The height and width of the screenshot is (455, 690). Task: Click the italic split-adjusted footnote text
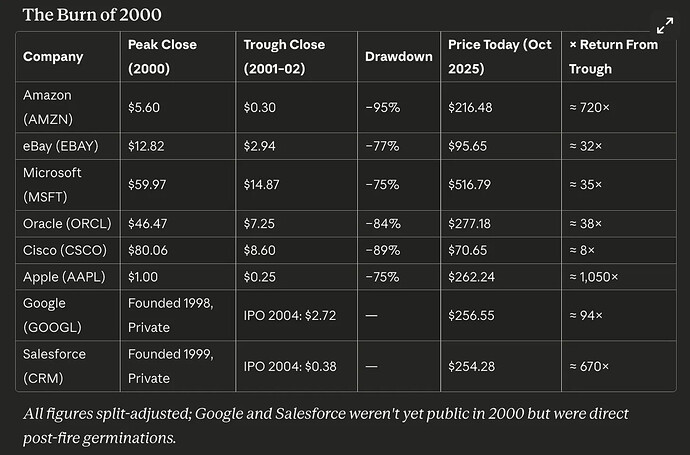[x=320, y=424]
